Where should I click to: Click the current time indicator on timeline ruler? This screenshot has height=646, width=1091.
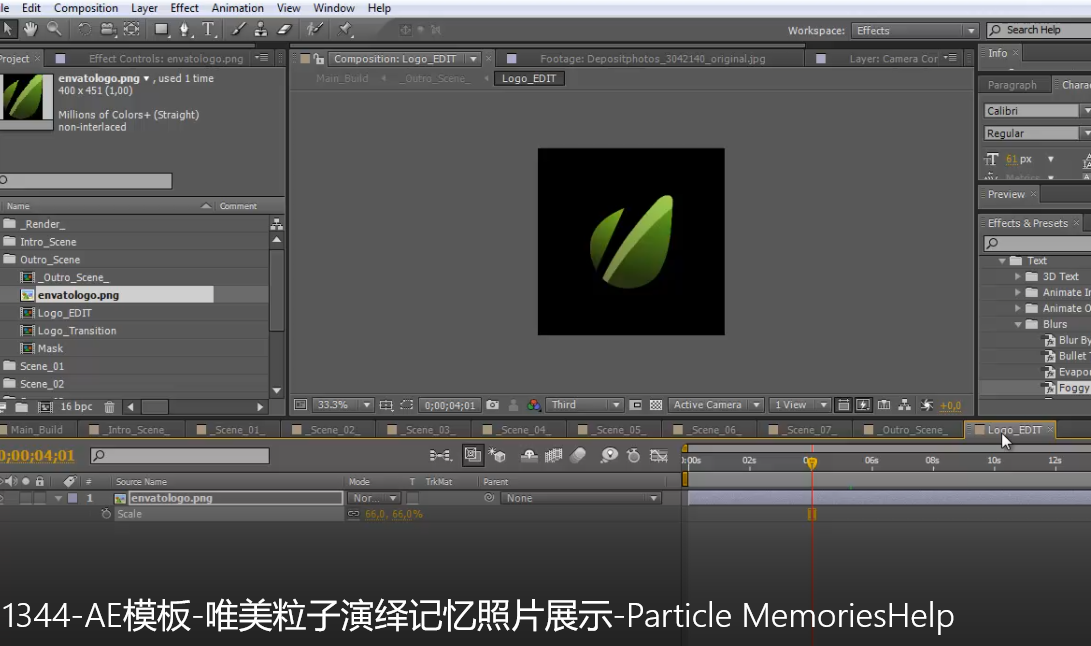pyautogui.click(x=811, y=462)
